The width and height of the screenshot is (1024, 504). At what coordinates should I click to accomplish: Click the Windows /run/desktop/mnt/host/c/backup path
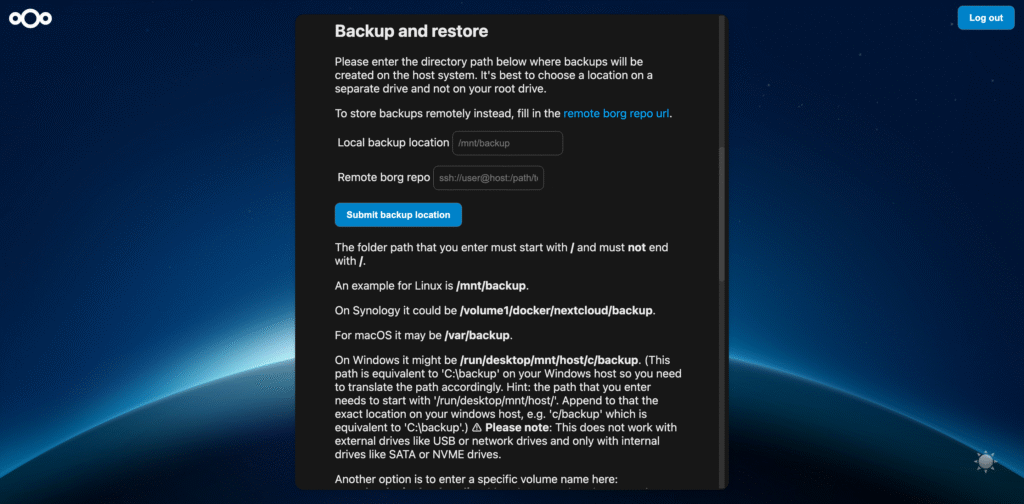click(548, 360)
